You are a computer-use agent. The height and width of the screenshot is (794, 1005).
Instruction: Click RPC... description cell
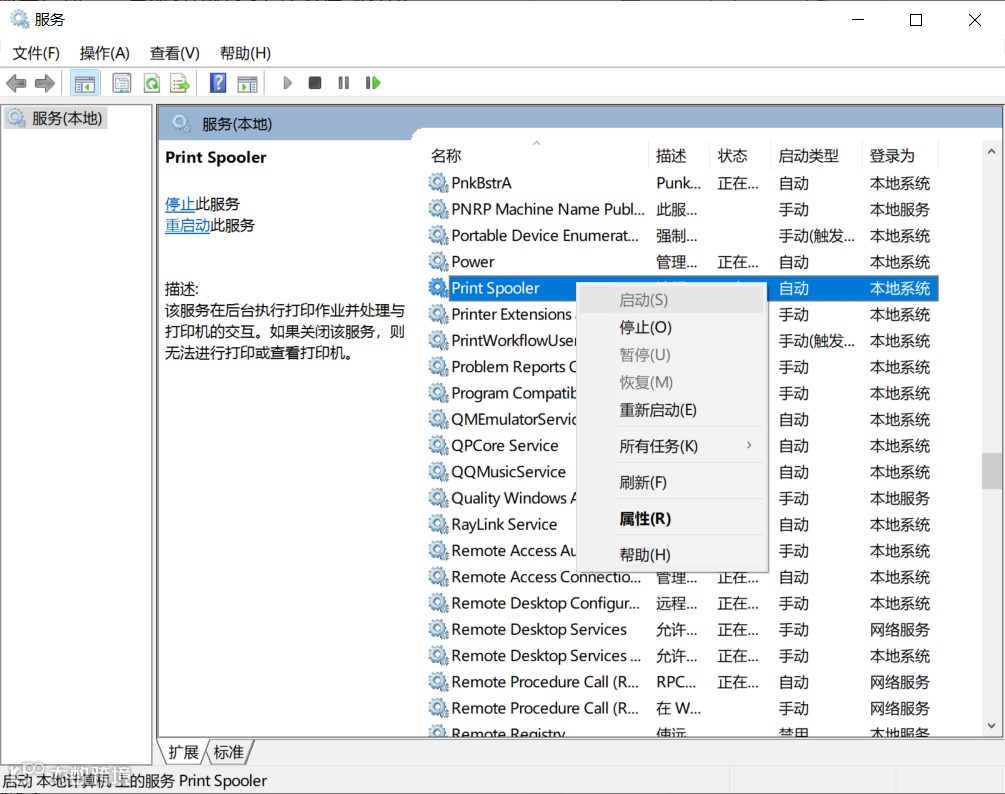tap(676, 682)
